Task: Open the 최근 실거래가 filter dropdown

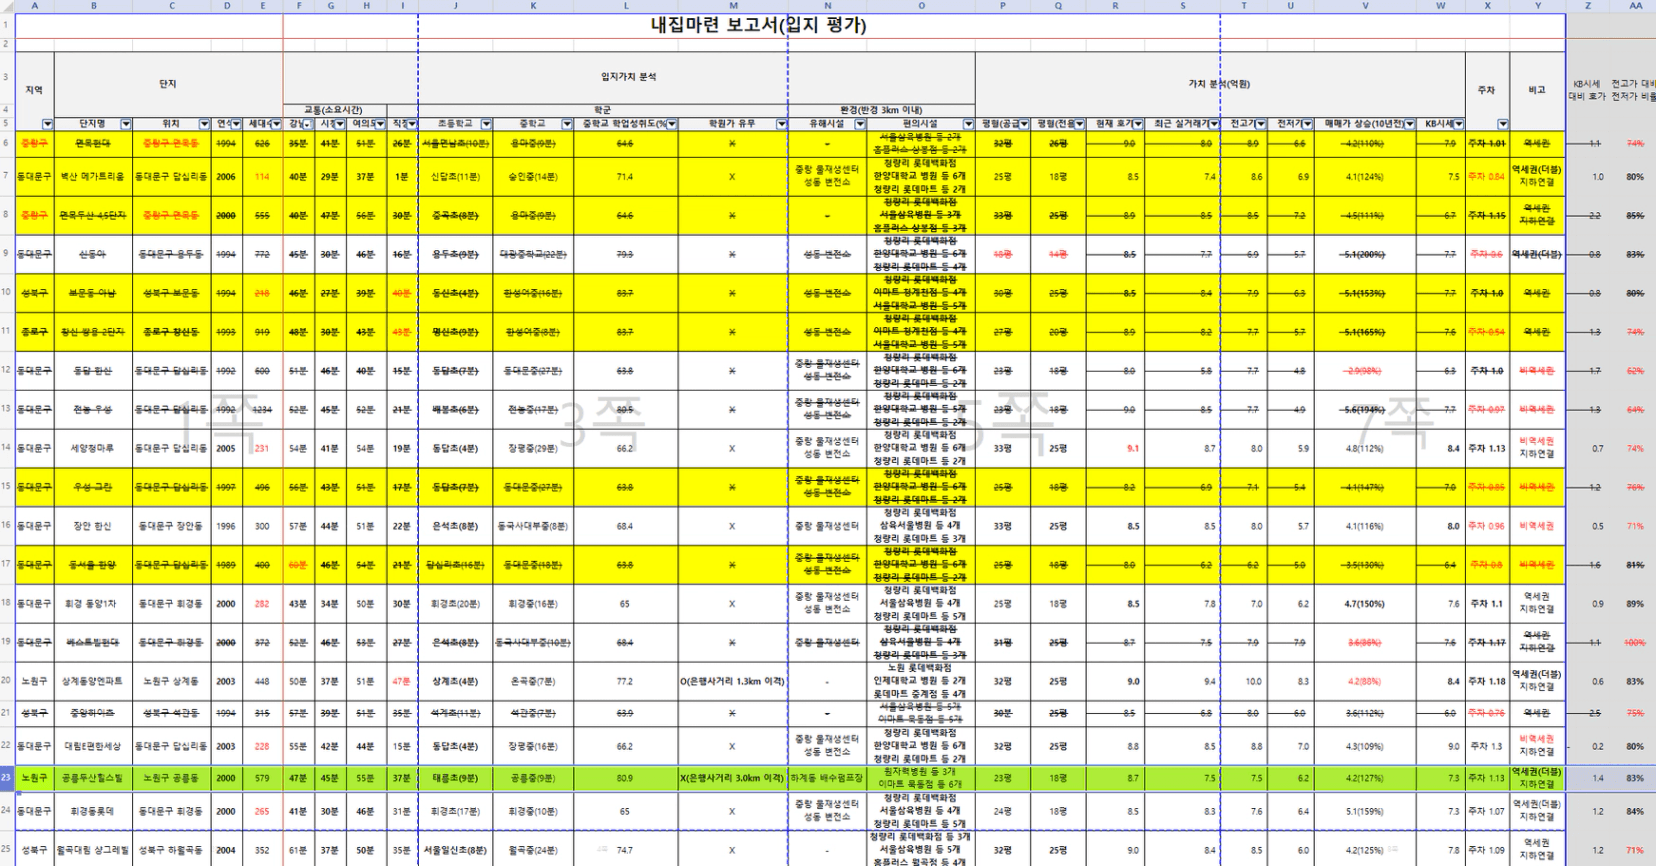Action: [1214, 124]
